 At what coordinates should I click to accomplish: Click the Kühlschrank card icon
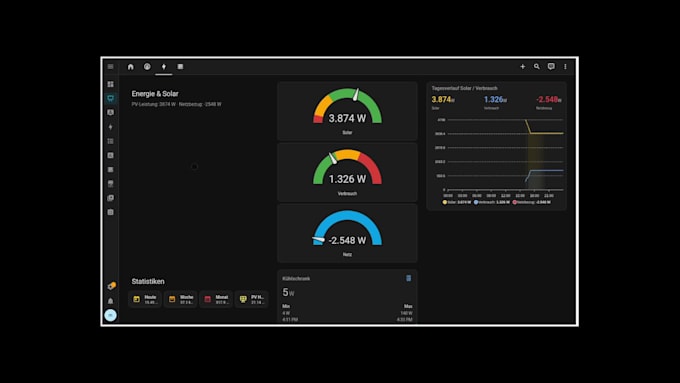[409, 278]
